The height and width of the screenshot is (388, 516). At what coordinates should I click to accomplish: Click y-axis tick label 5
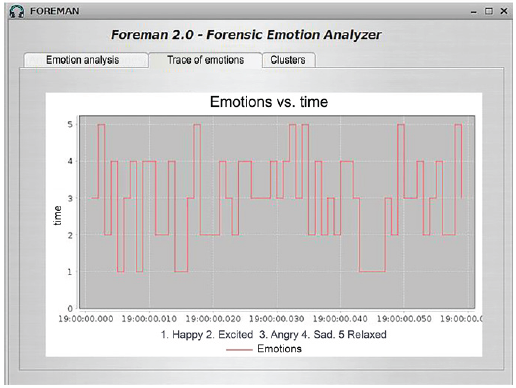click(x=70, y=125)
